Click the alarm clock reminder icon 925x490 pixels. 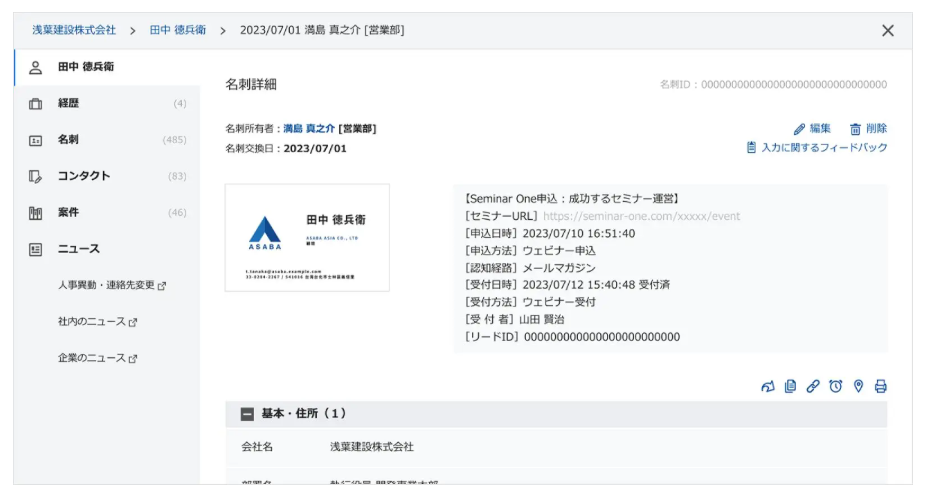(x=835, y=386)
